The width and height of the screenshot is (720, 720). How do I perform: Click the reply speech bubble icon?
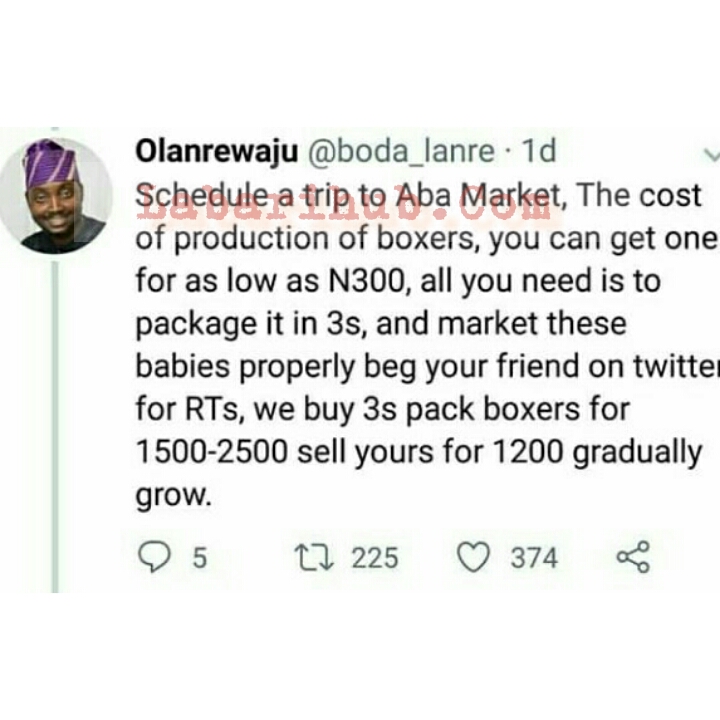point(154,557)
